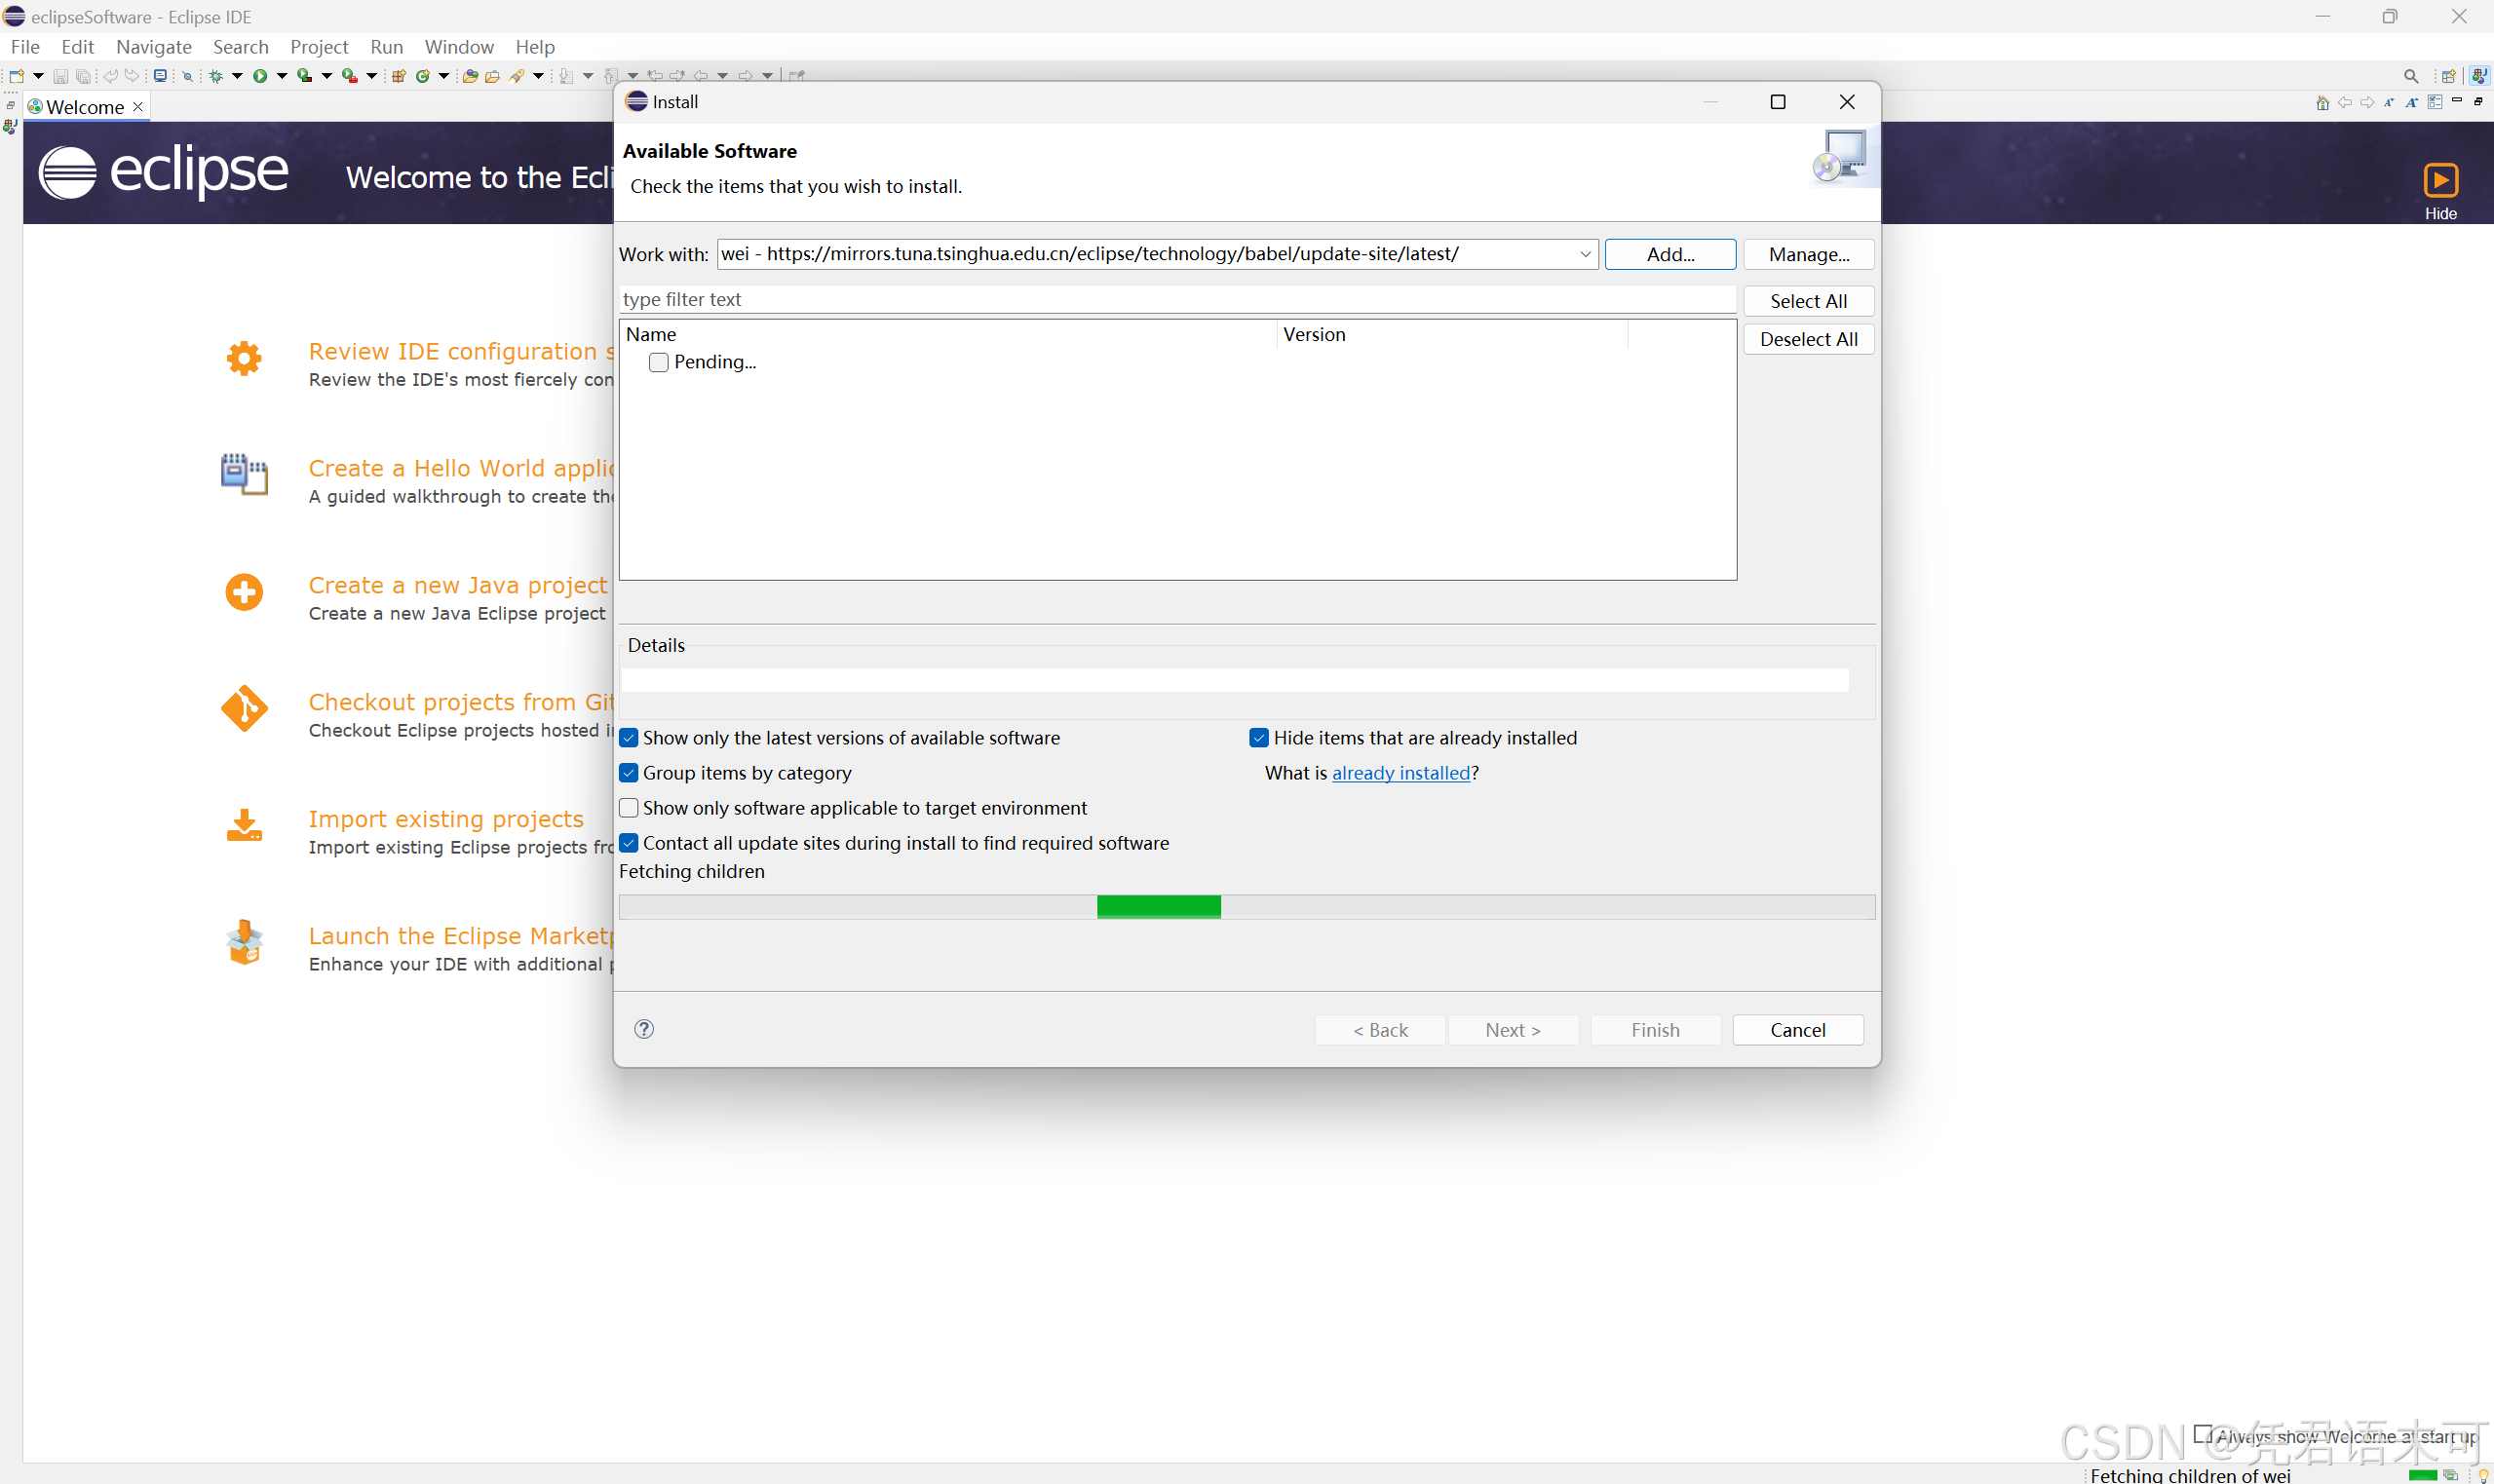Enable Show only software applicable to target environment
Image resolution: width=2494 pixels, height=1484 pixels.
[629, 808]
